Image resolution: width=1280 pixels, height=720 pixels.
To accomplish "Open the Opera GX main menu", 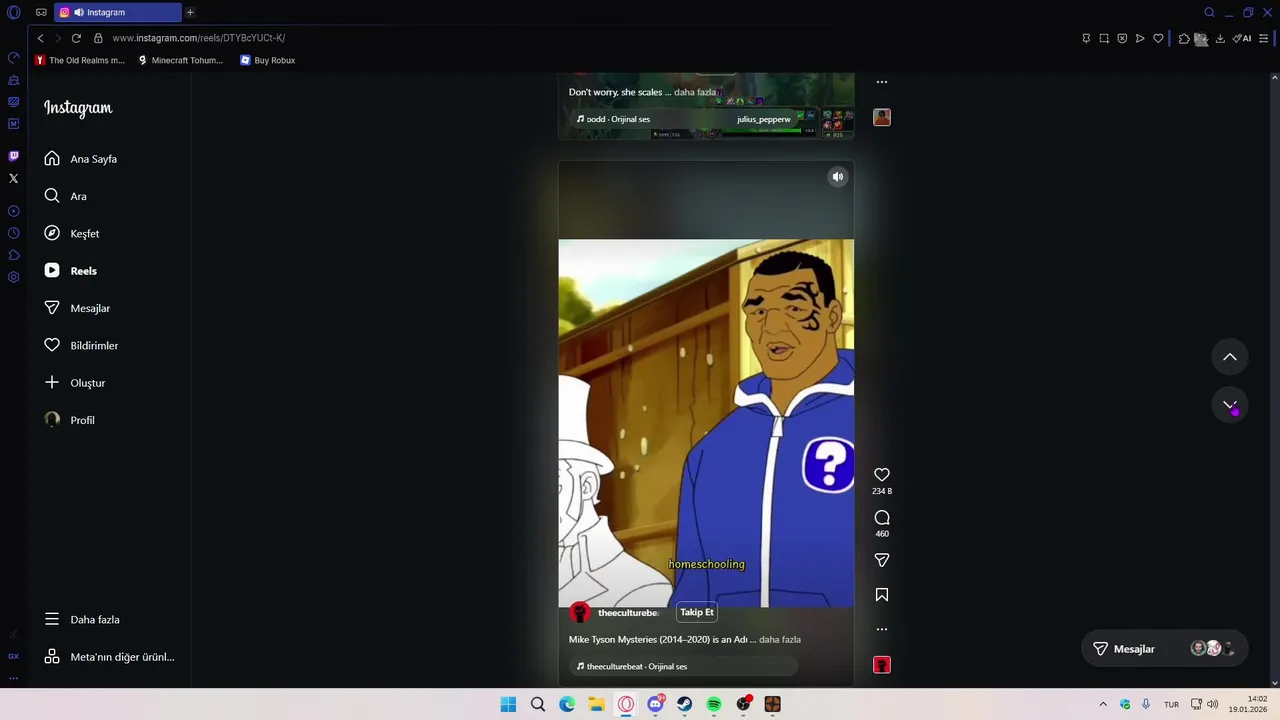I will [14, 12].
